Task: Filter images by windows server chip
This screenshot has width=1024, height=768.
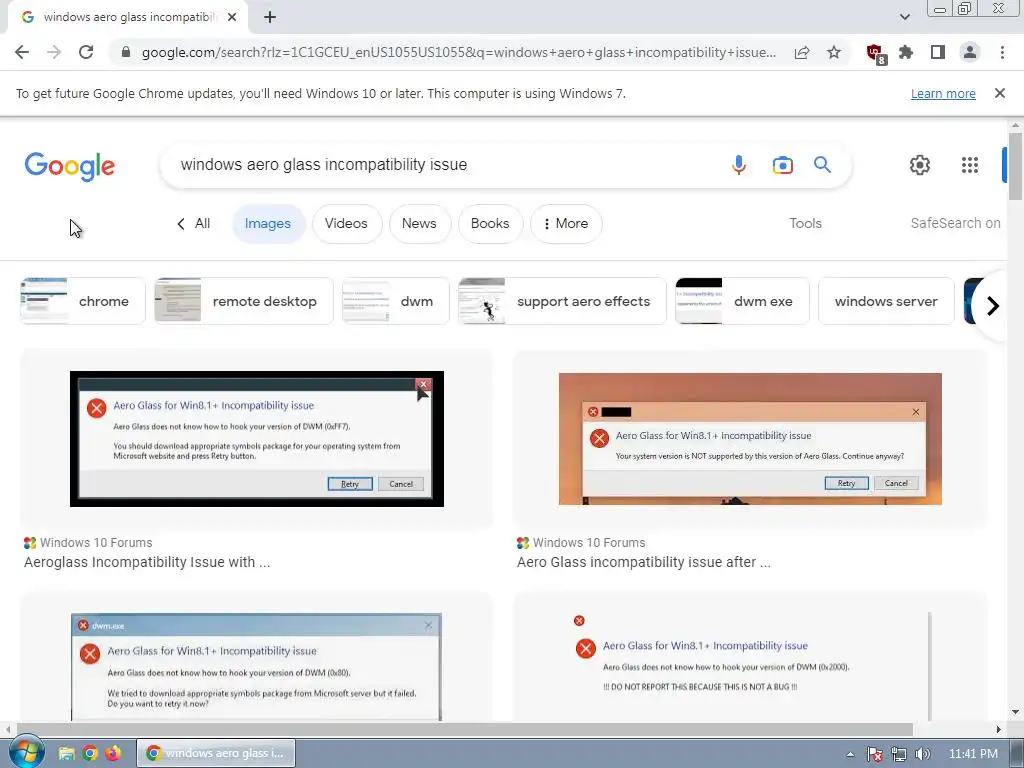Action: [886, 301]
